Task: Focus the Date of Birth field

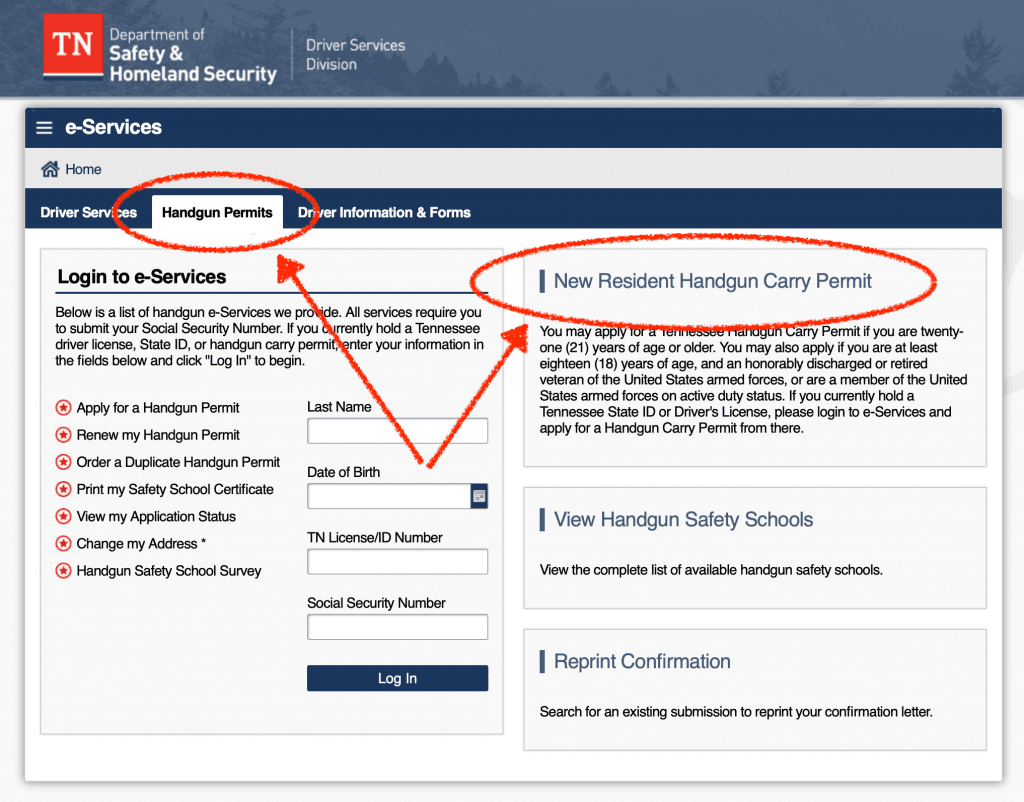Action: point(389,496)
